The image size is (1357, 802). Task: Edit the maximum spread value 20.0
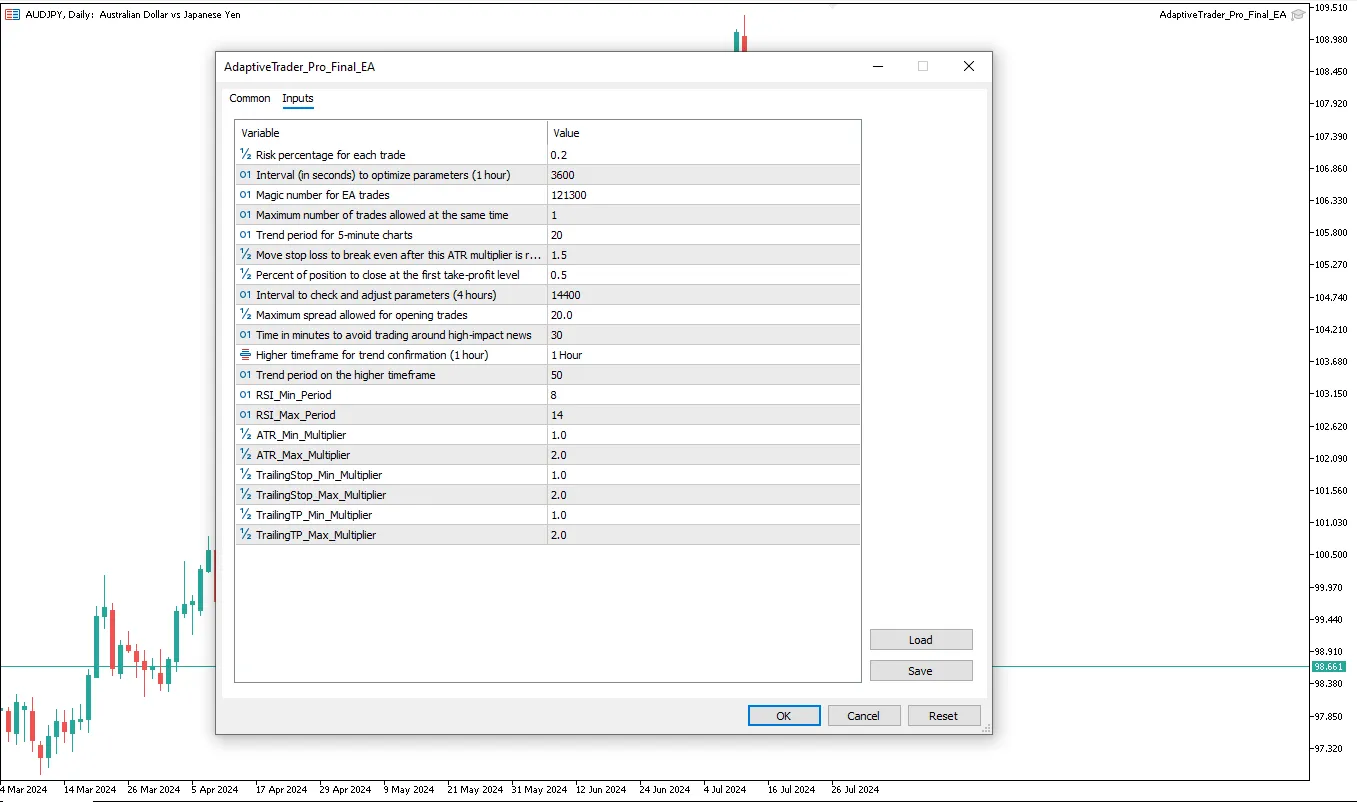pos(704,315)
